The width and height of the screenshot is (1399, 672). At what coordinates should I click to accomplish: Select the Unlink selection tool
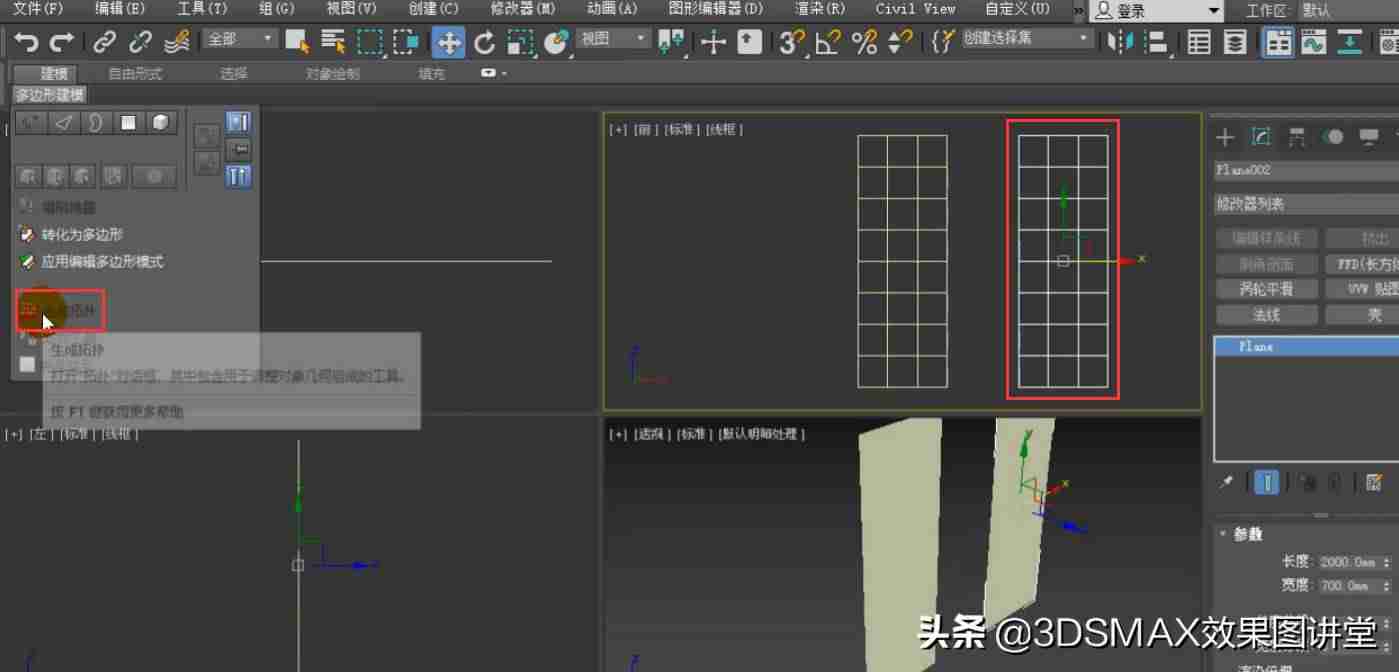click(x=140, y=42)
